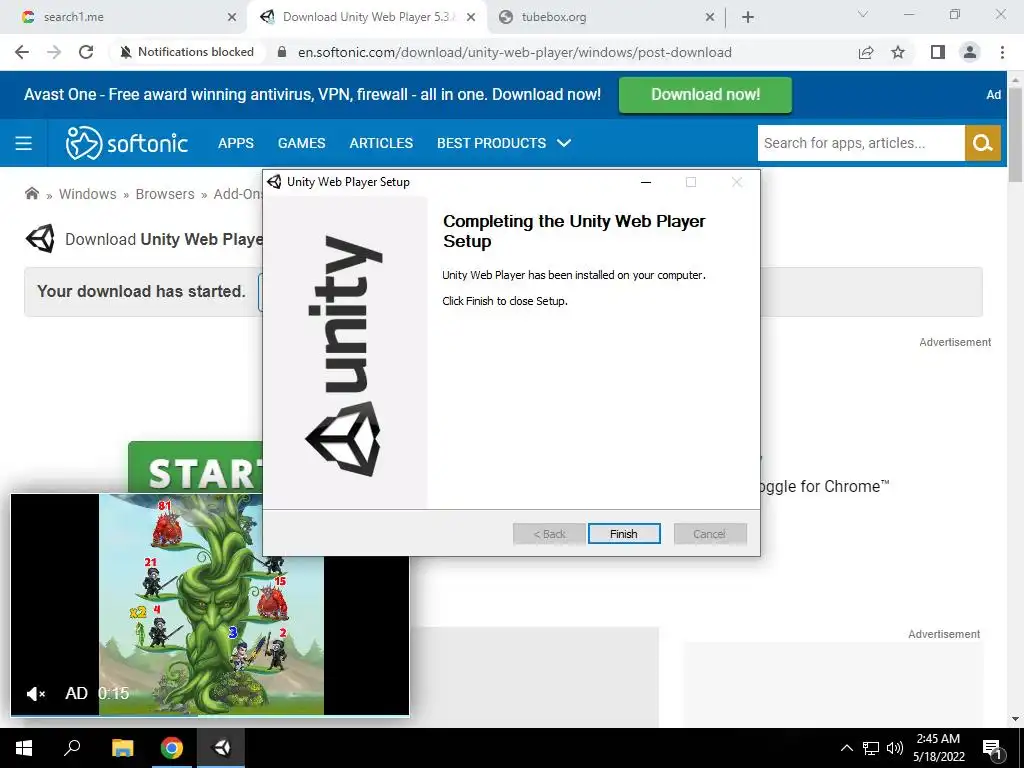This screenshot has width=1024, height=768.
Task: Click Finish in Unity Web Player Setup
Action: click(x=624, y=534)
